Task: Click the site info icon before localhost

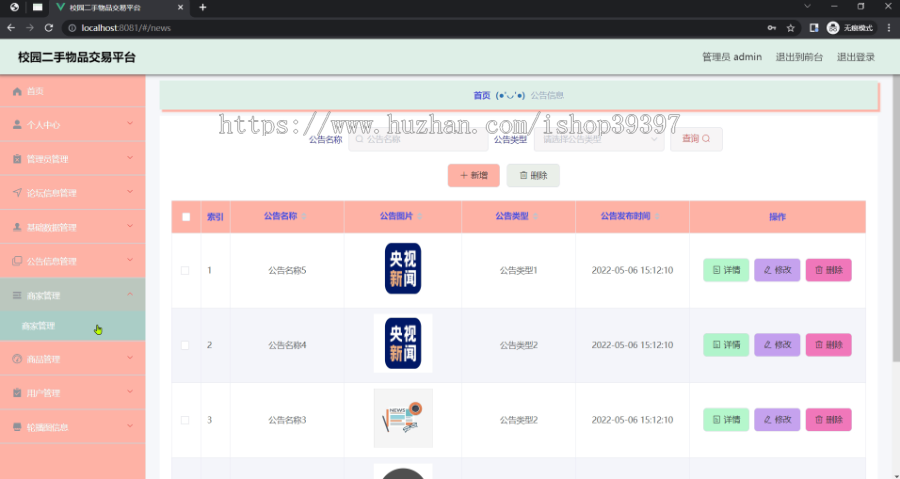Action: (72, 28)
